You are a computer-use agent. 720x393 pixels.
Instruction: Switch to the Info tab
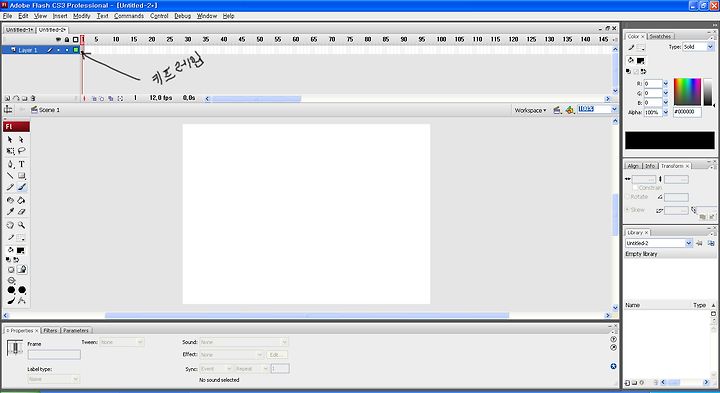650,166
